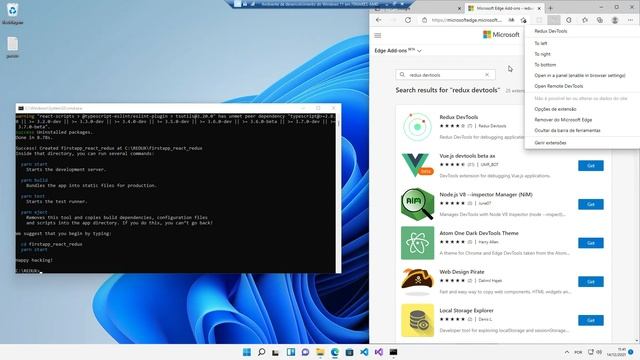Get the Vue.js devtools beta extension
Viewport: 640px width, 360px height.
pos(591,166)
